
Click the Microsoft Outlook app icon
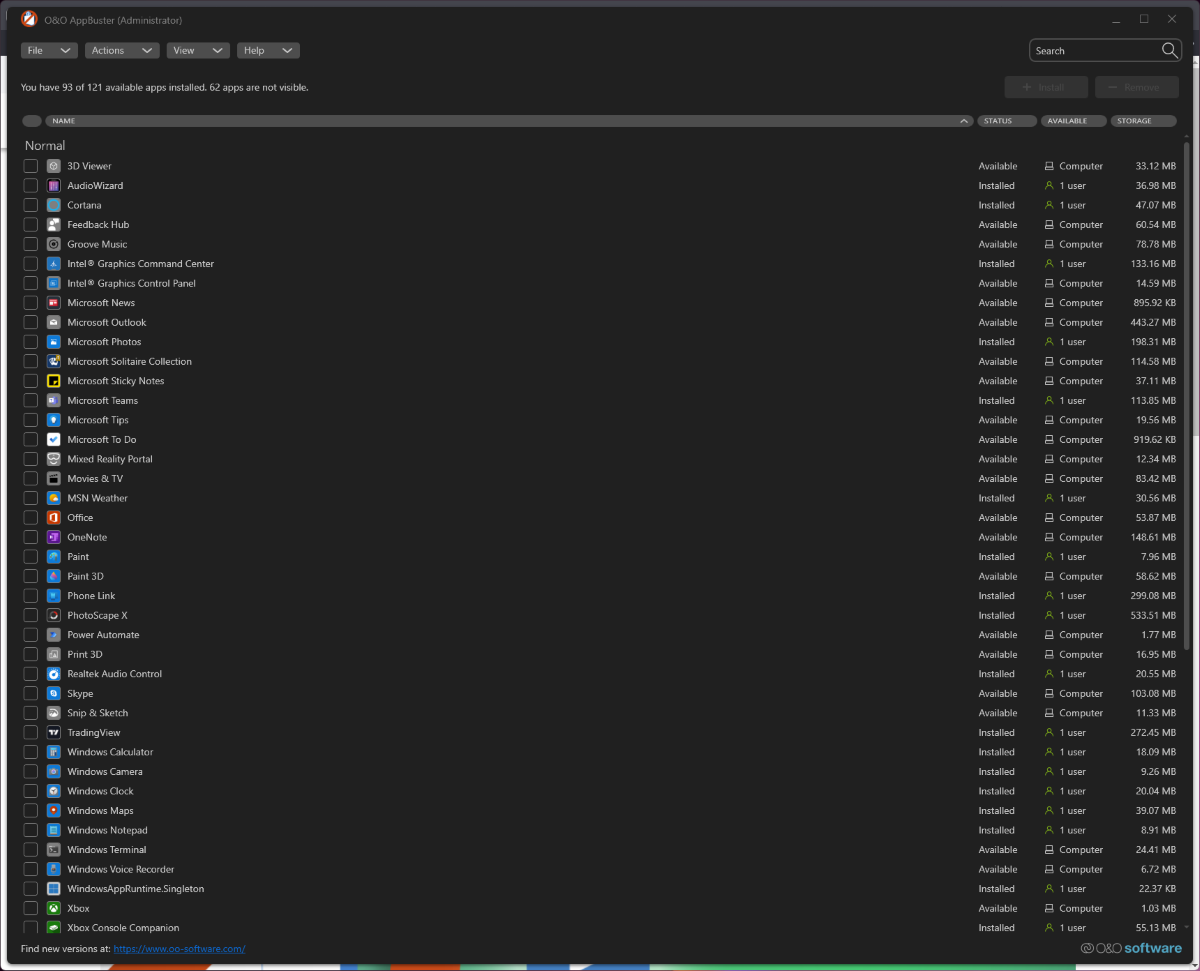click(54, 322)
